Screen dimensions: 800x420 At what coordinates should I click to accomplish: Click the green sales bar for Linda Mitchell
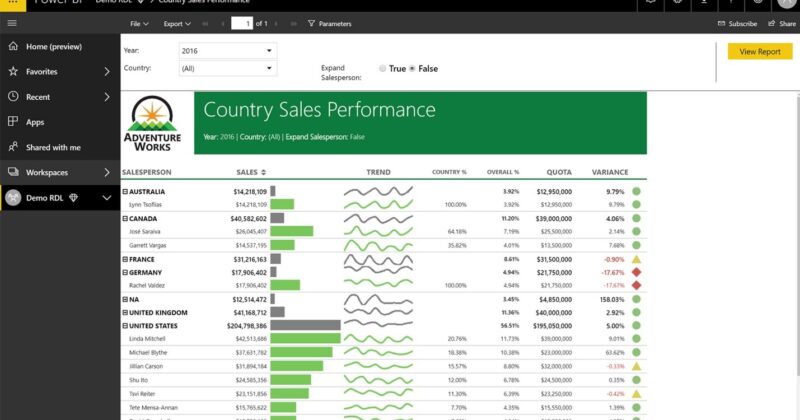305,338
